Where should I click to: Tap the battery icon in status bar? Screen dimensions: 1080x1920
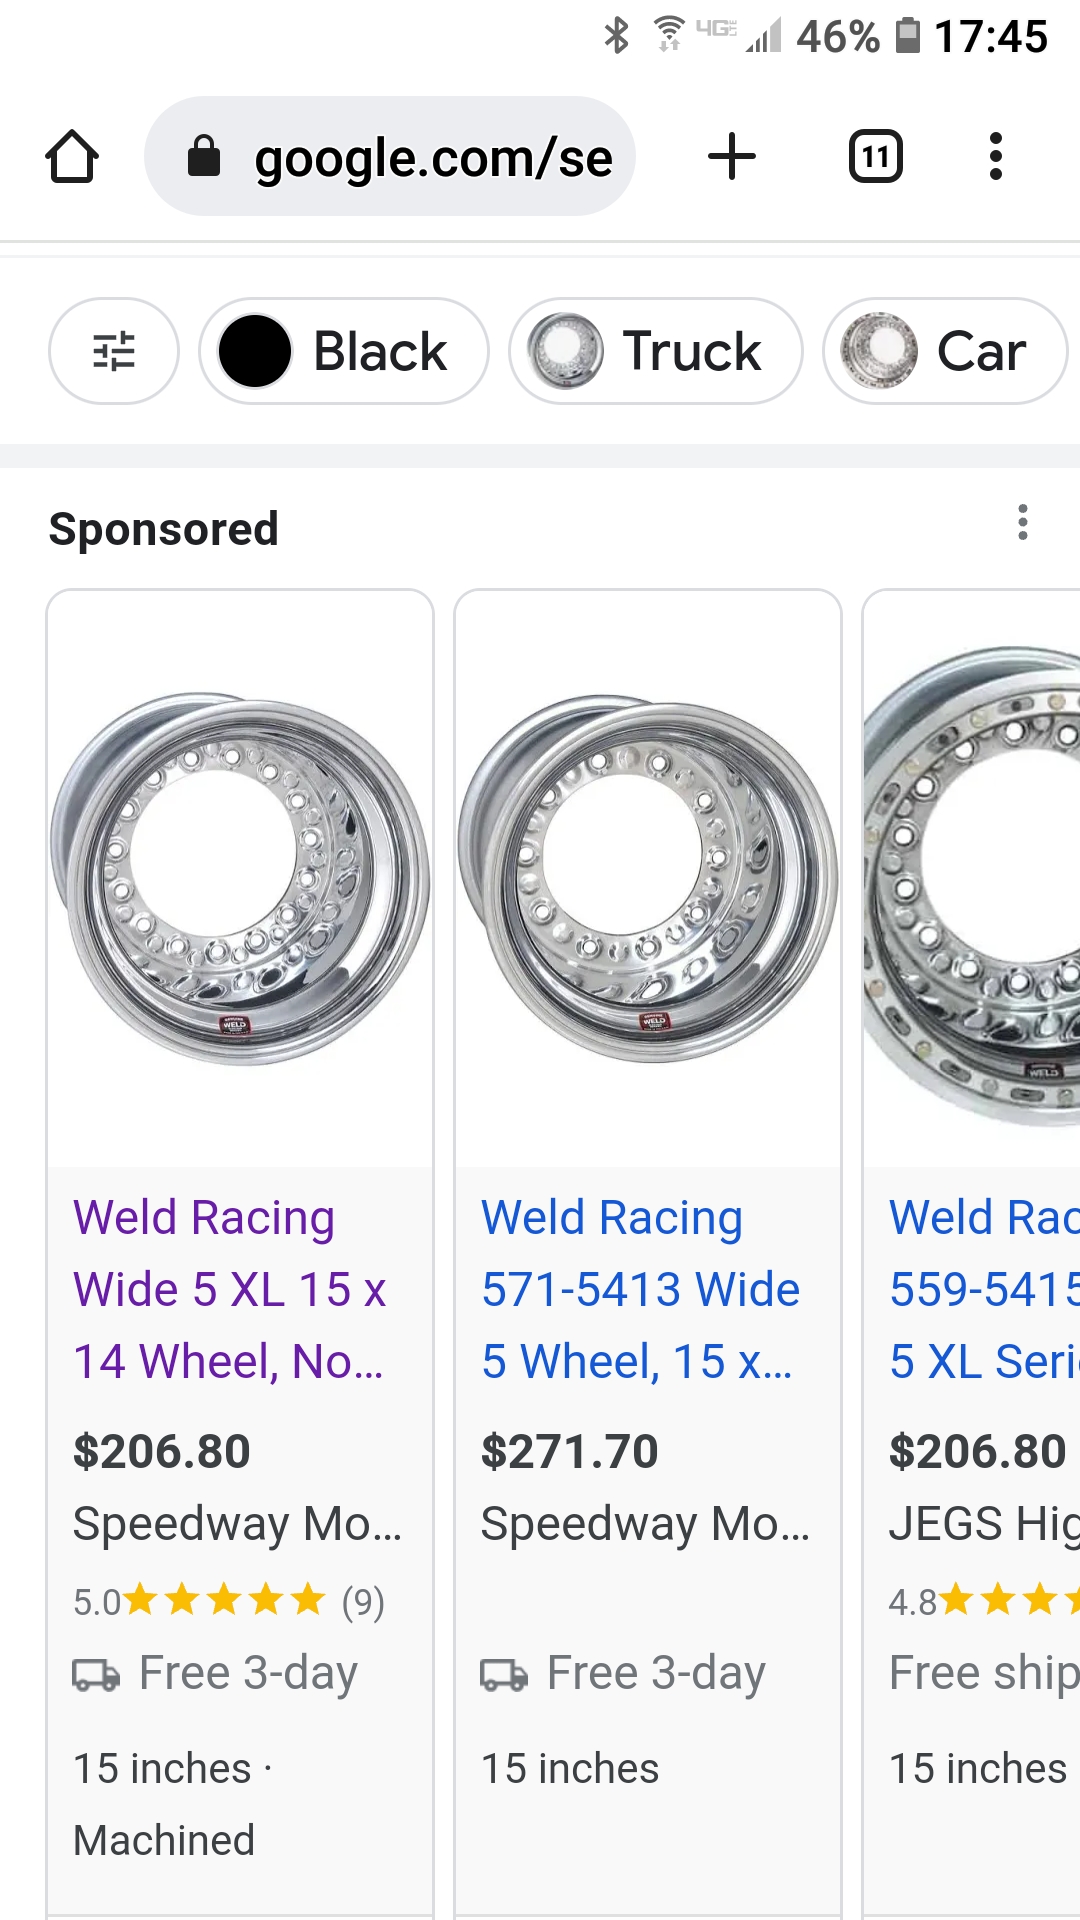coord(907,36)
